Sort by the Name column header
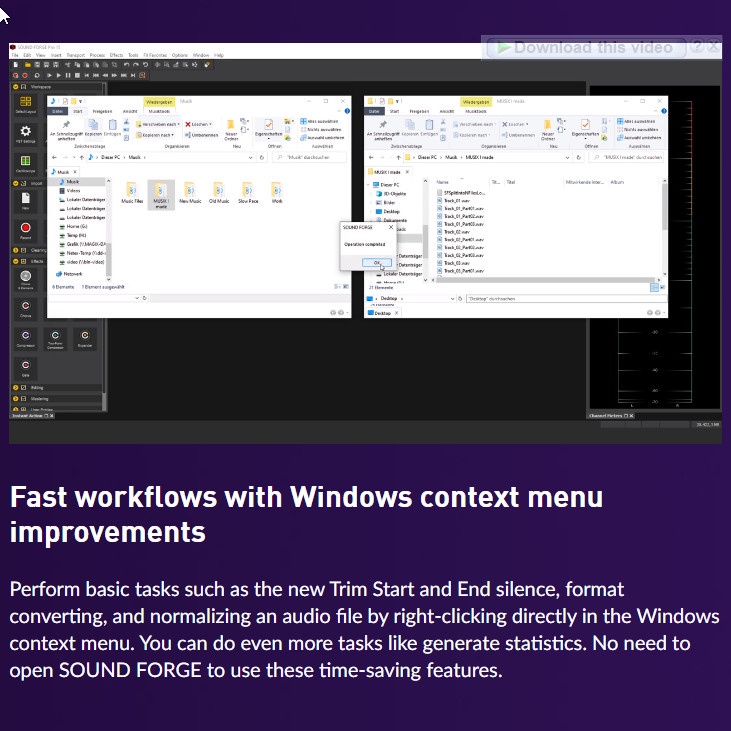 point(442,182)
